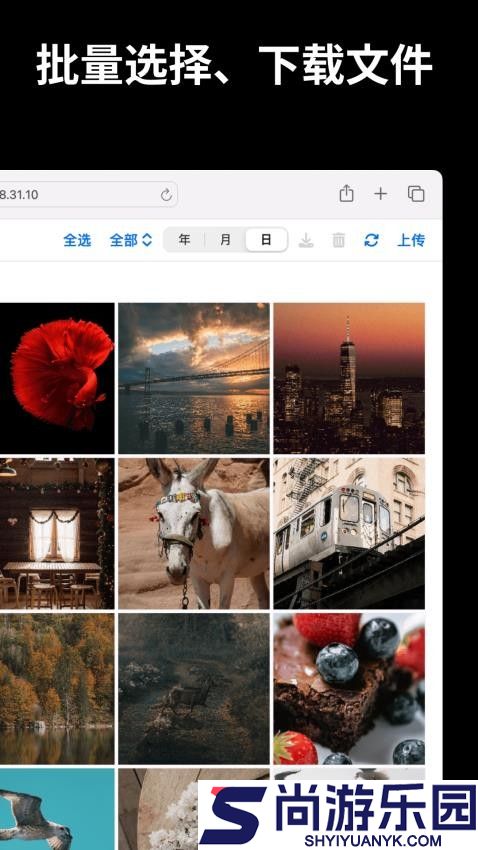
Task: Open the sunset bridge photo
Action: [194, 378]
